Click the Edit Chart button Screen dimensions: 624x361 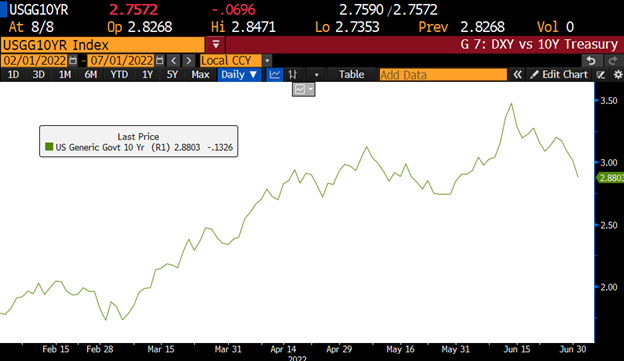(559, 75)
